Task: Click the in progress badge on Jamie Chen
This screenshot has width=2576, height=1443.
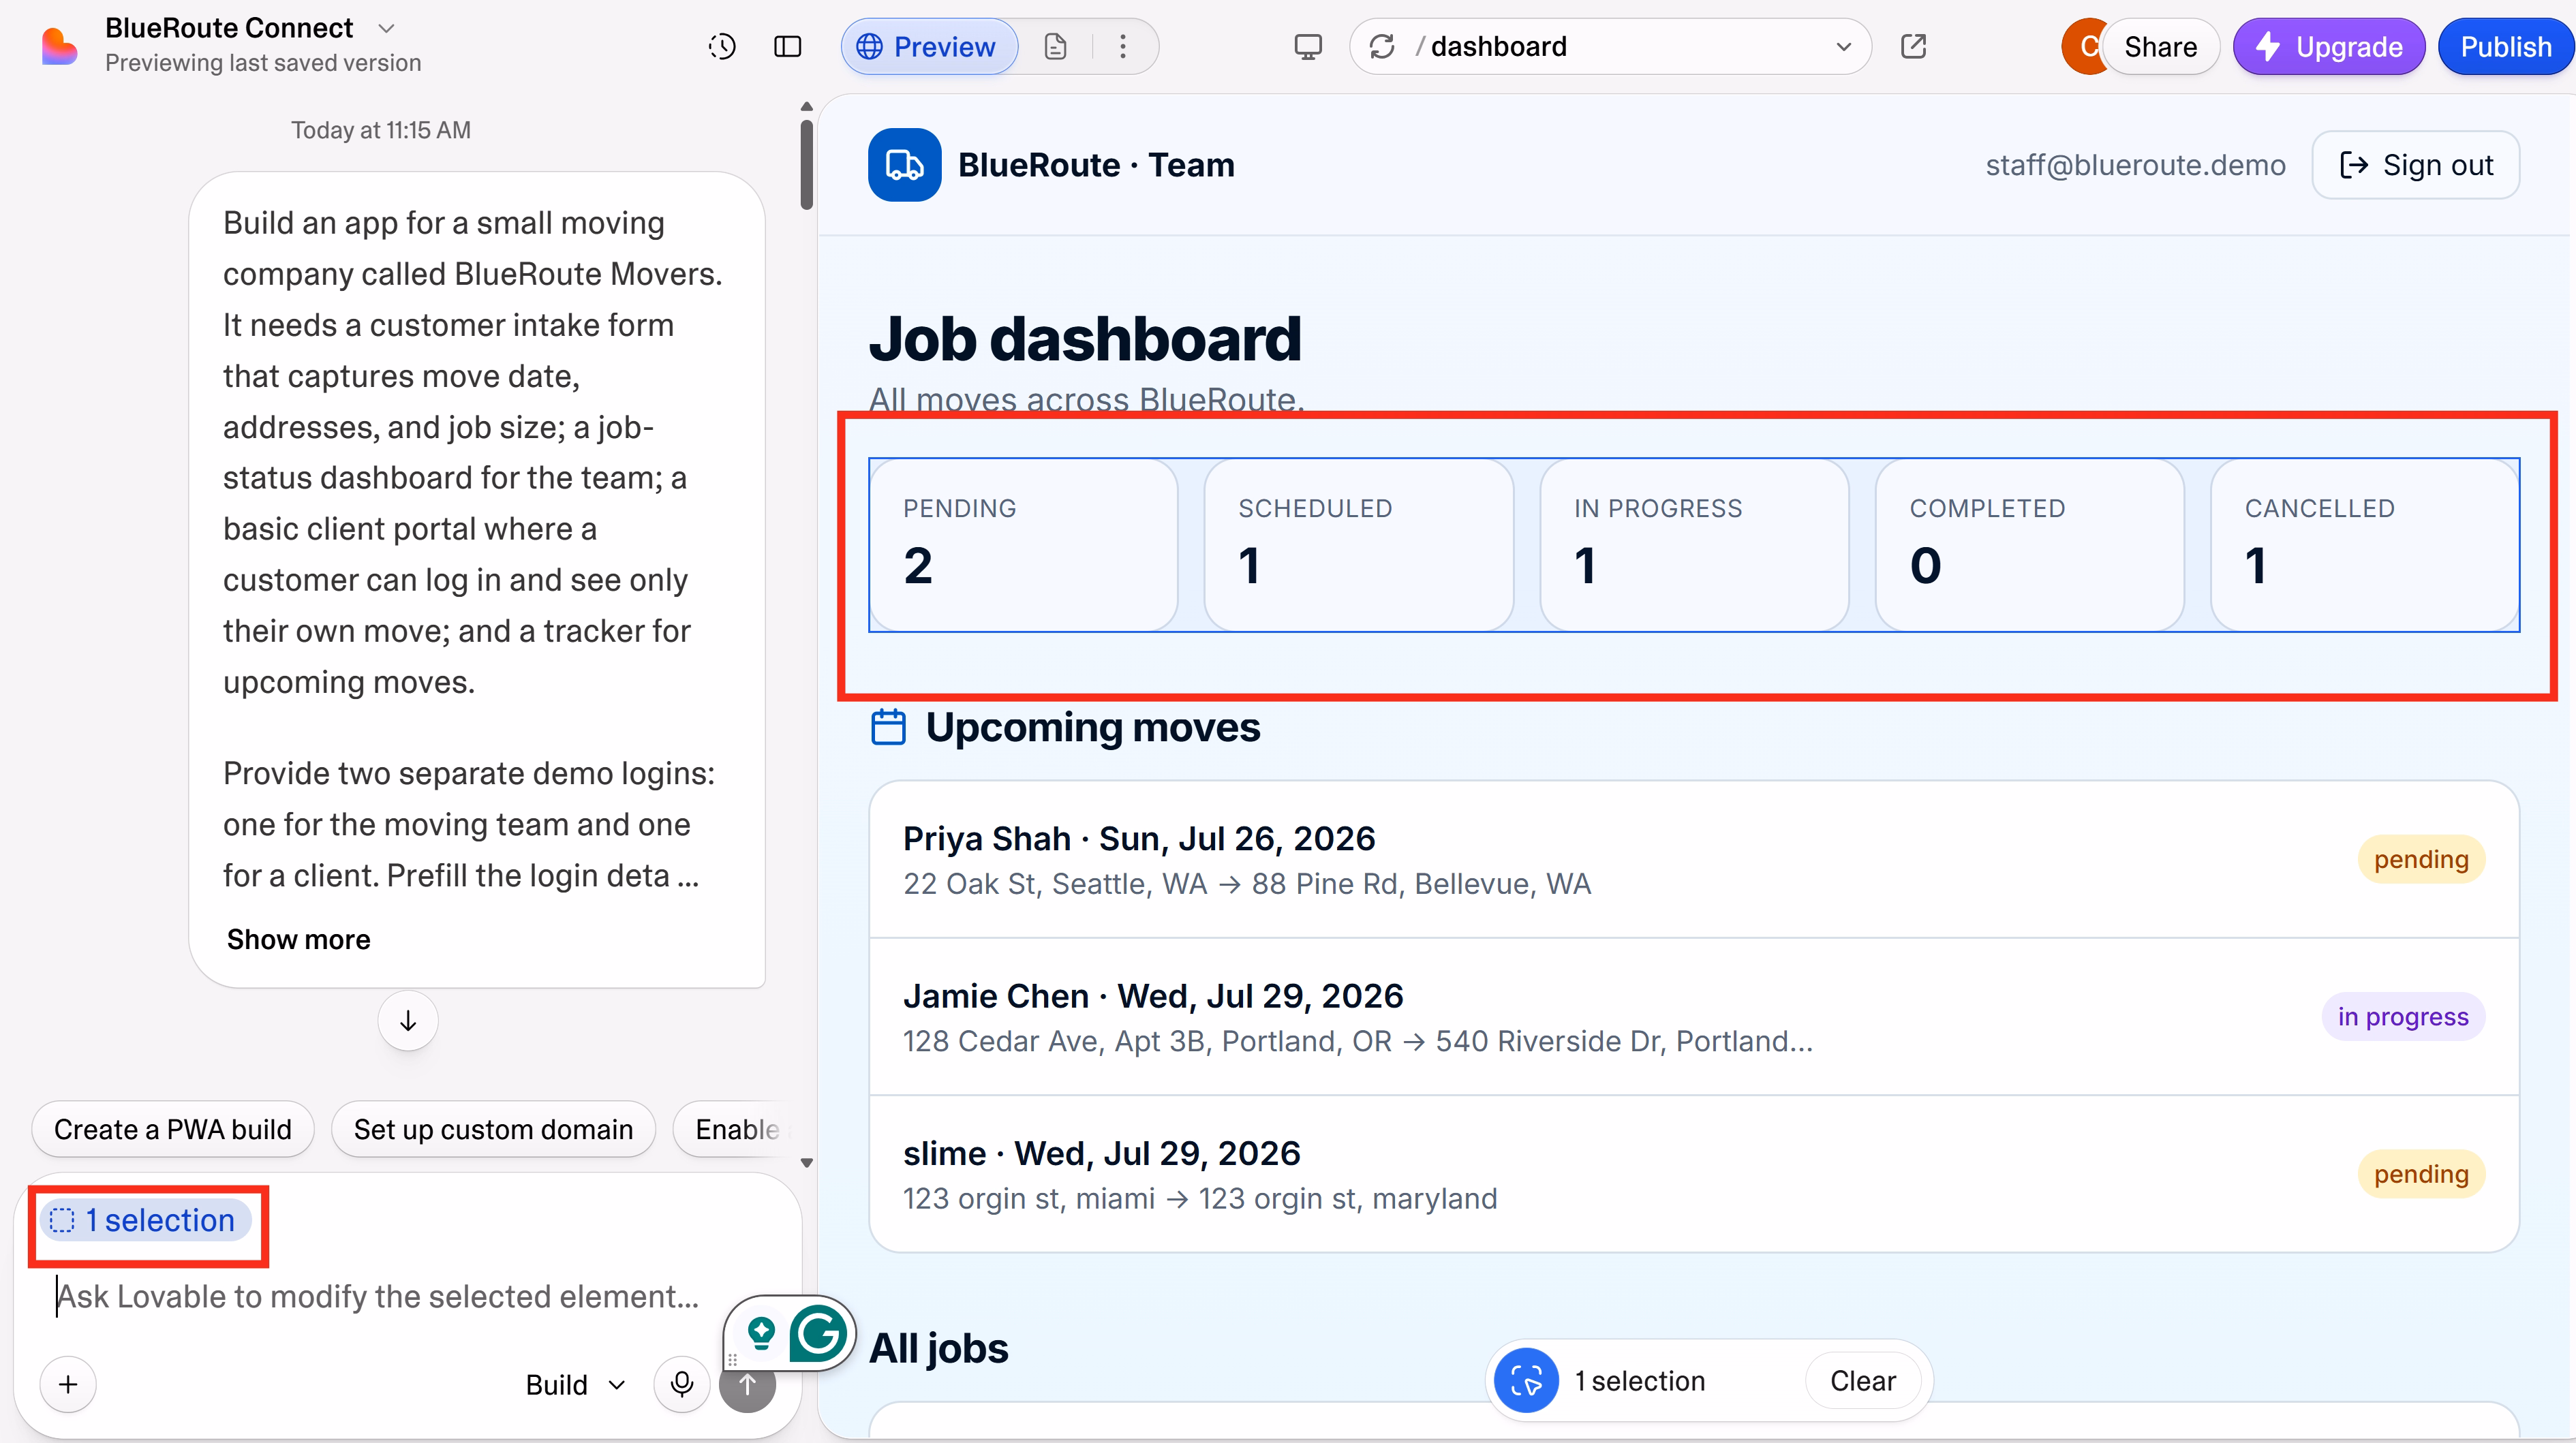Action: [x=2403, y=1017]
